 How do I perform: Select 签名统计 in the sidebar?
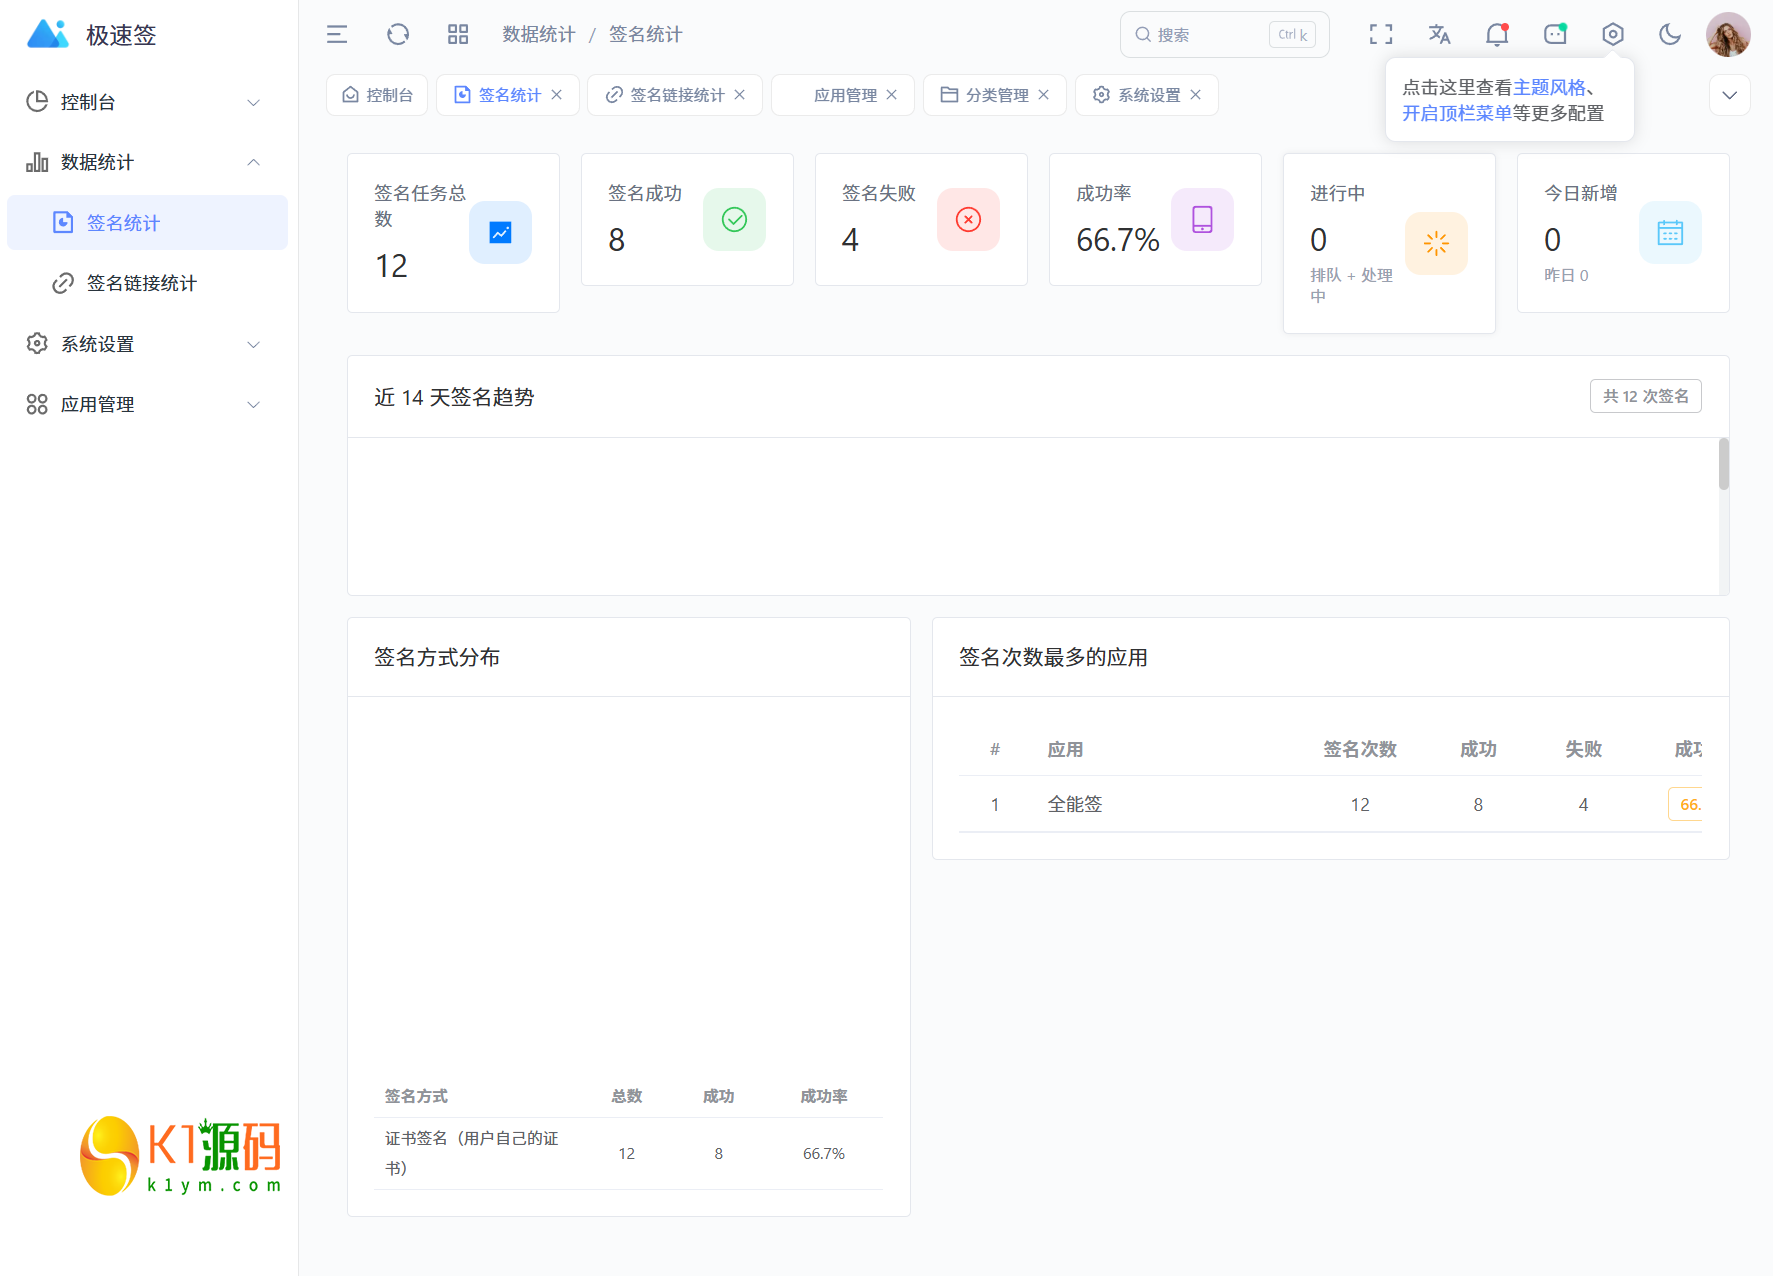pyautogui.click(x=147, y=223)
